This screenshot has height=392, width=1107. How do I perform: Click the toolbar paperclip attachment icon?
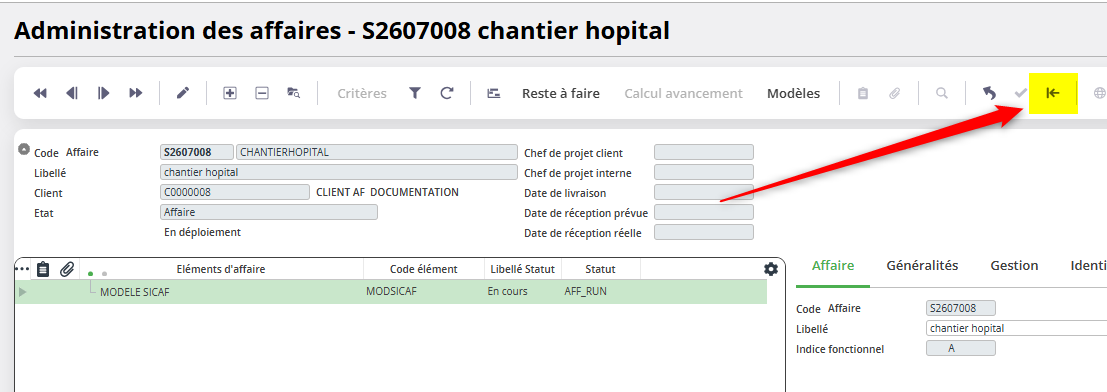click(894, 93)
